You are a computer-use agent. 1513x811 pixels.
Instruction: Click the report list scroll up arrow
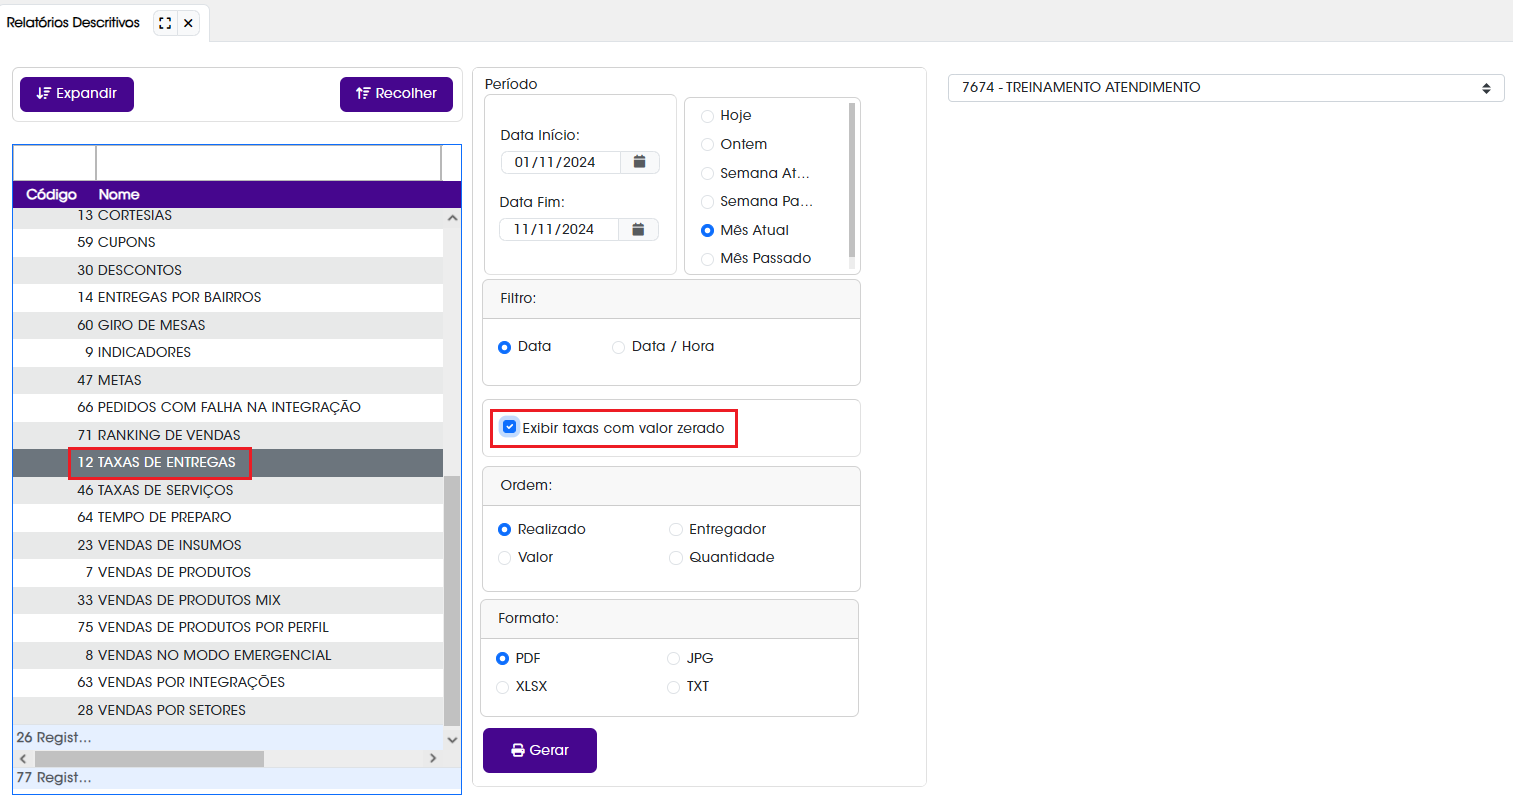pos(452,217)
